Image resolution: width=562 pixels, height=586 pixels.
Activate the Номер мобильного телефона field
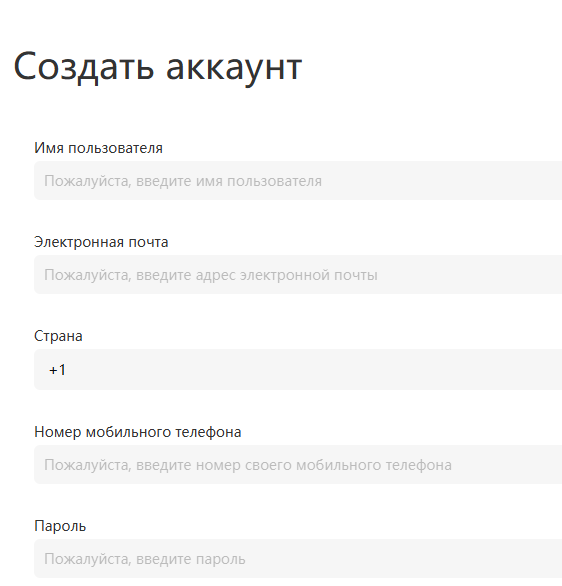click(298, 465)
